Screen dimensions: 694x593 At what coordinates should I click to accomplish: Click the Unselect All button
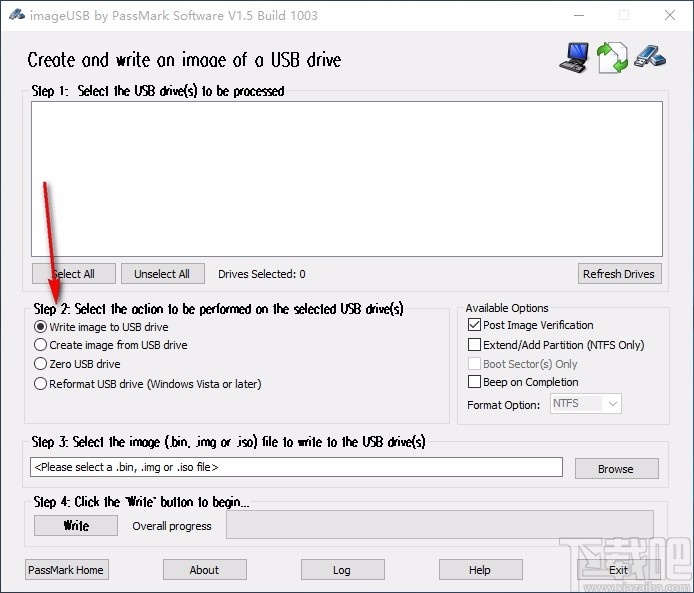pos(162,274)
